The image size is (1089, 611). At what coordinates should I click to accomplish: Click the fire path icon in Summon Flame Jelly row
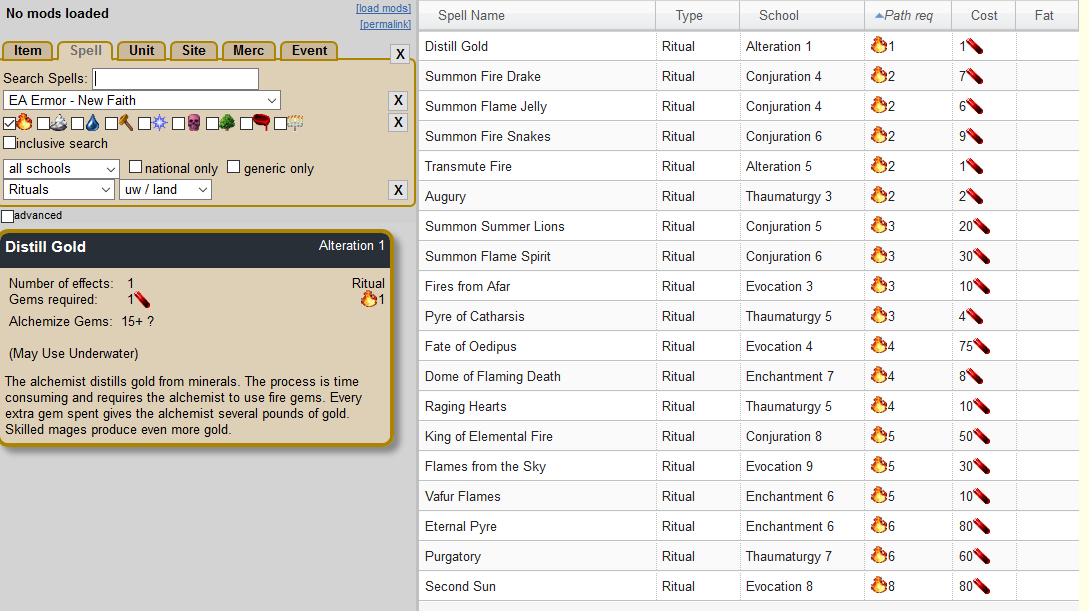click(x=879, y=106)
